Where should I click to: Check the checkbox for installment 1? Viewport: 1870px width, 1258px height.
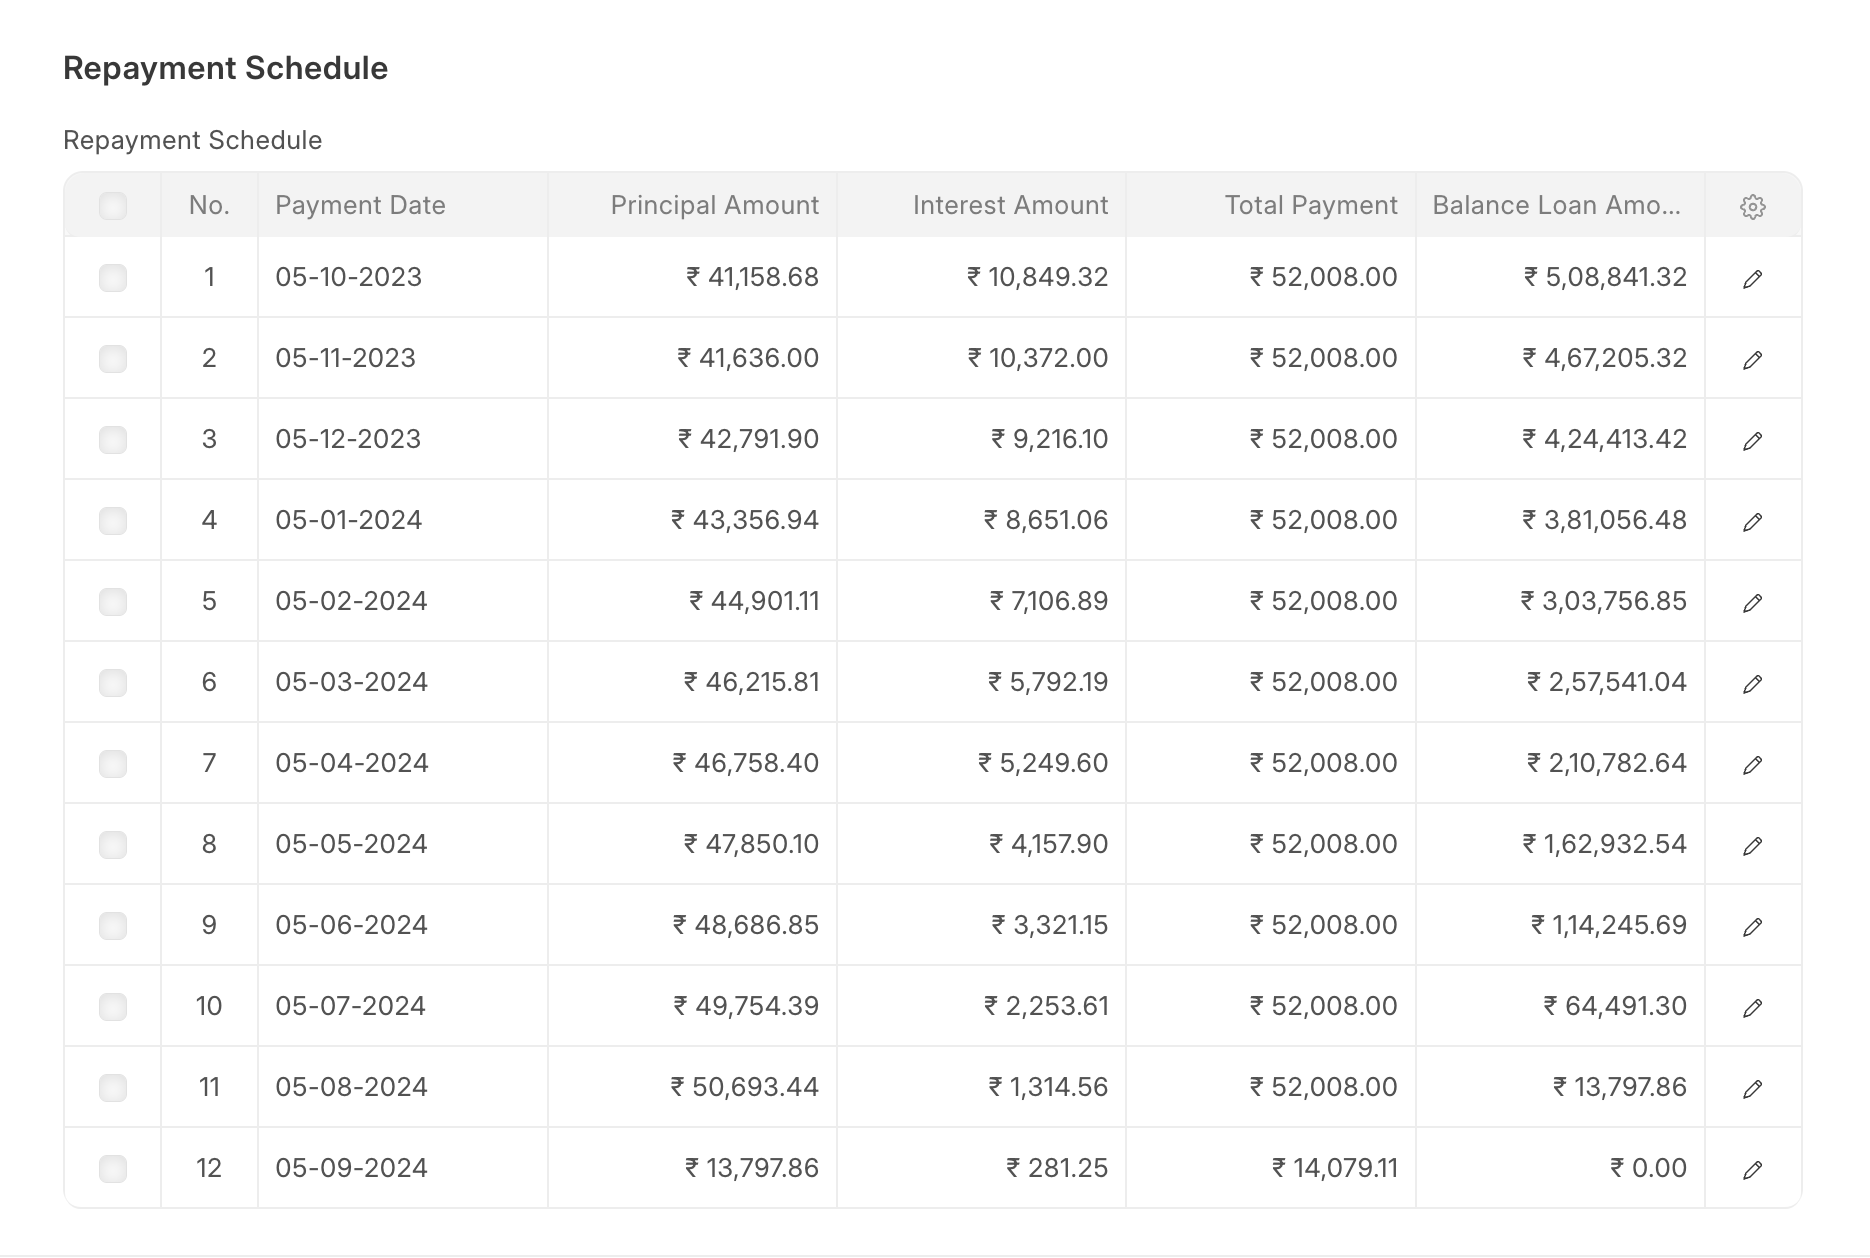(113, 278)
